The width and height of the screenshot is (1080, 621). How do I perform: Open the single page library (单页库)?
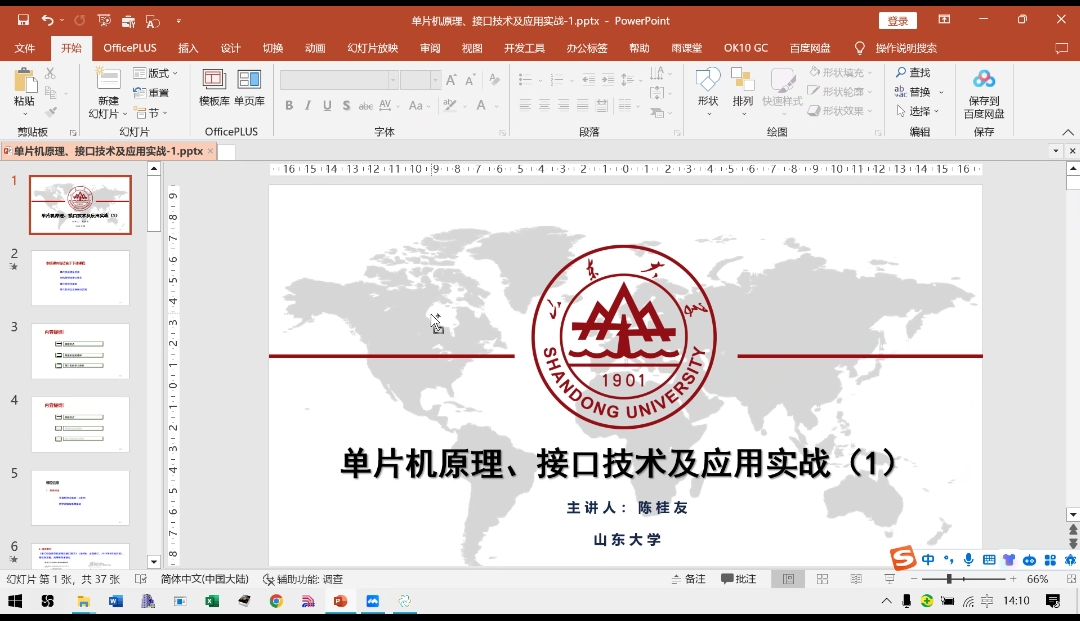coord(249,79)
